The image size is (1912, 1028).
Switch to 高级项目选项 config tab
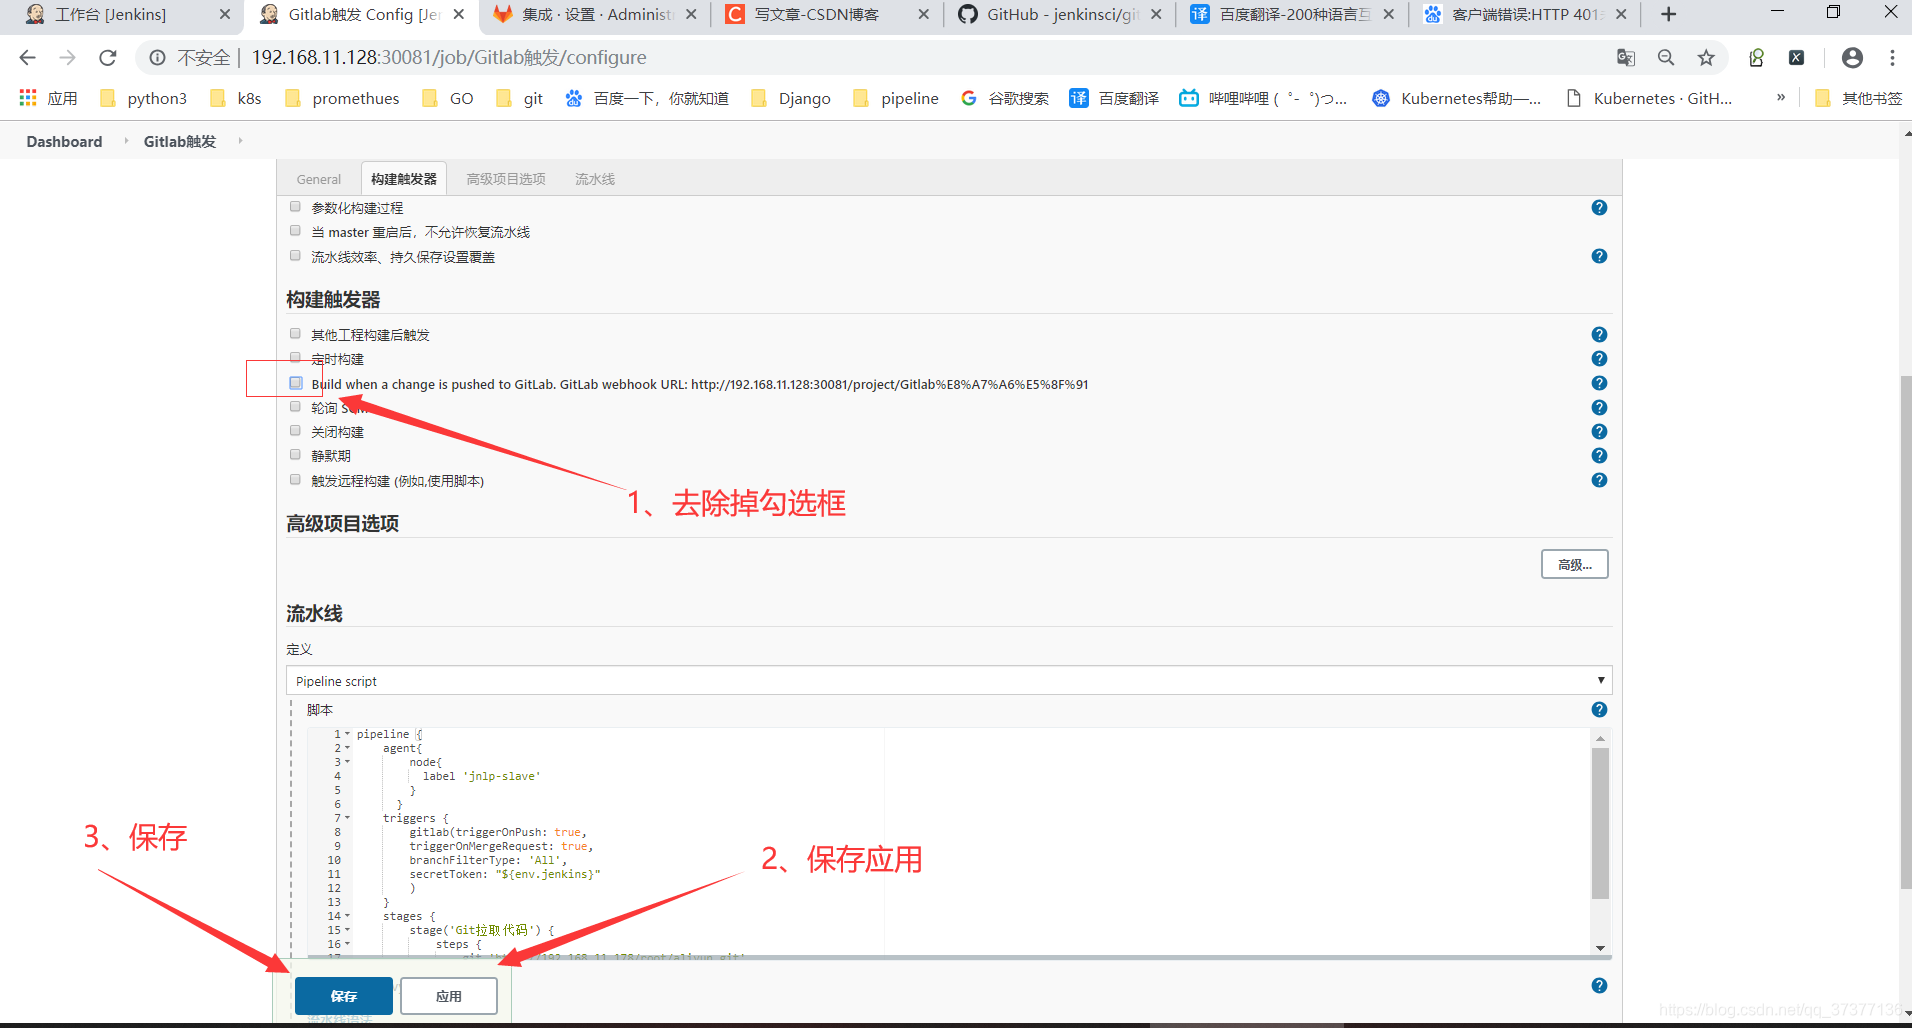[506, 179]
